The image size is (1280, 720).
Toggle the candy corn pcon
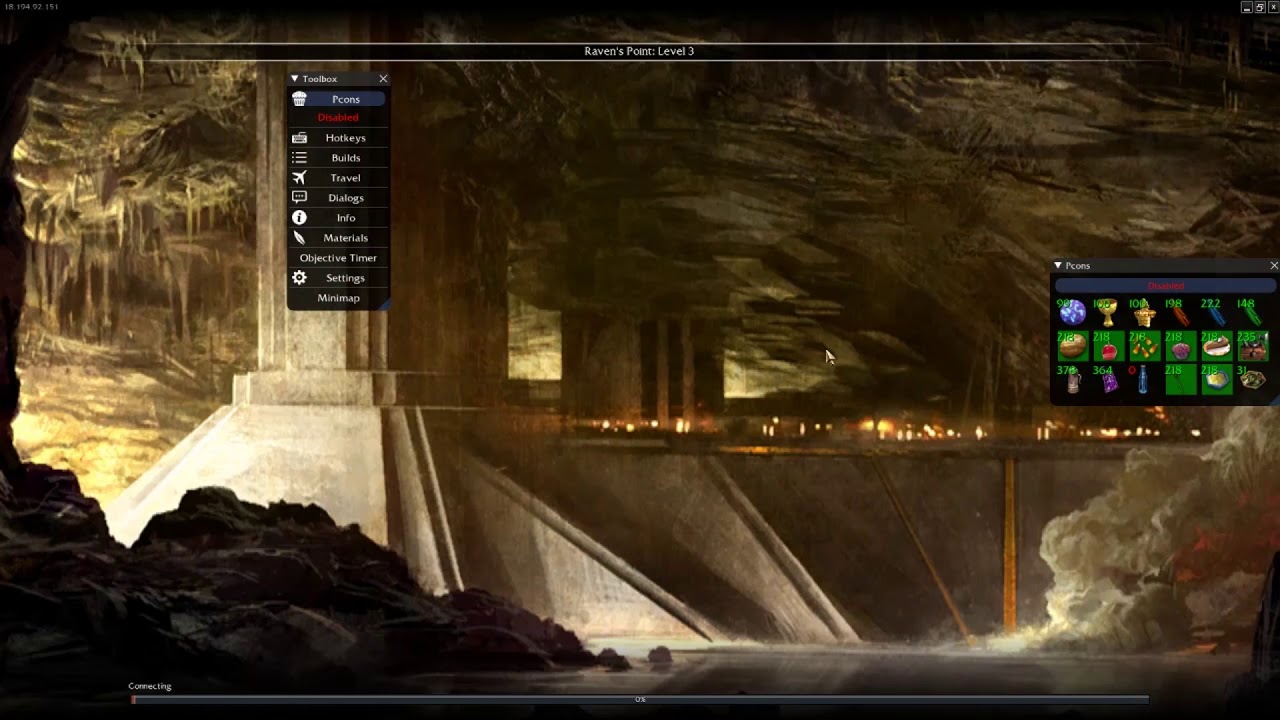pos(1144,346)
